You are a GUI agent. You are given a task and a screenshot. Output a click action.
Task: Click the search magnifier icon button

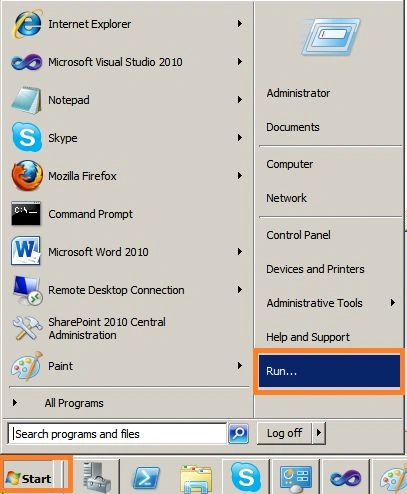238,433
